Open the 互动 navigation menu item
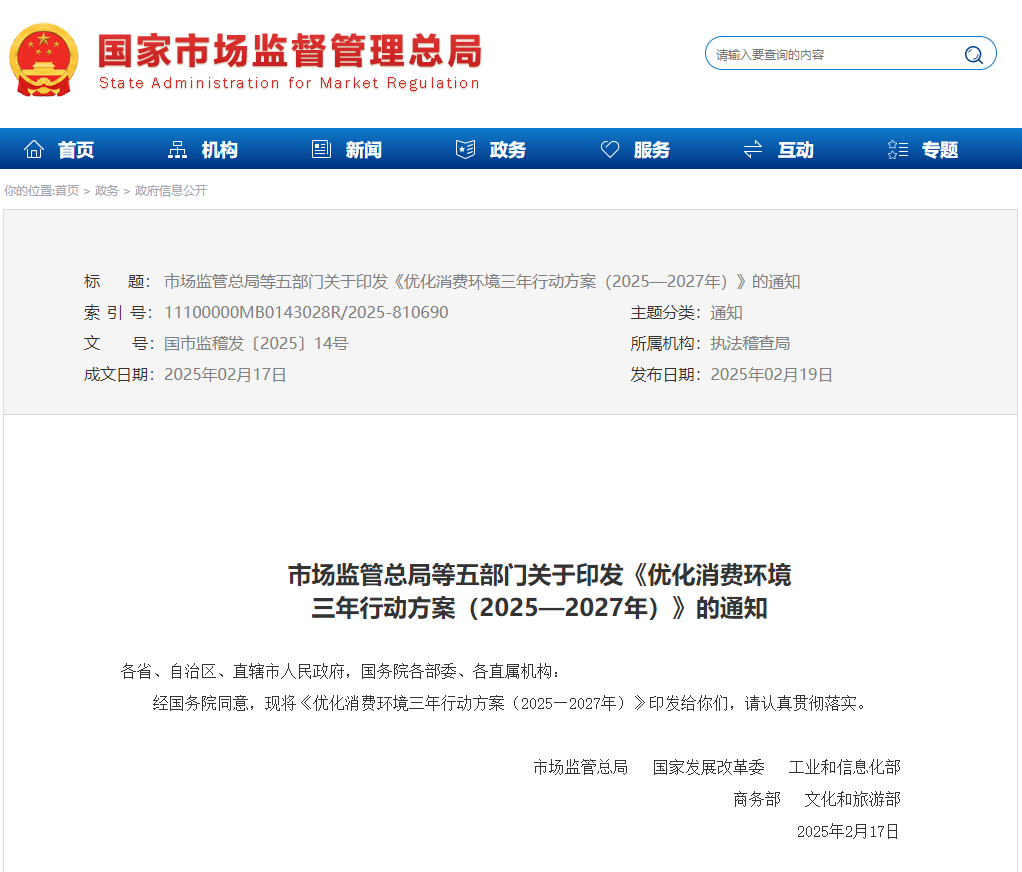Viewport: 1022px width, 872px height. [x=796, y=150]
